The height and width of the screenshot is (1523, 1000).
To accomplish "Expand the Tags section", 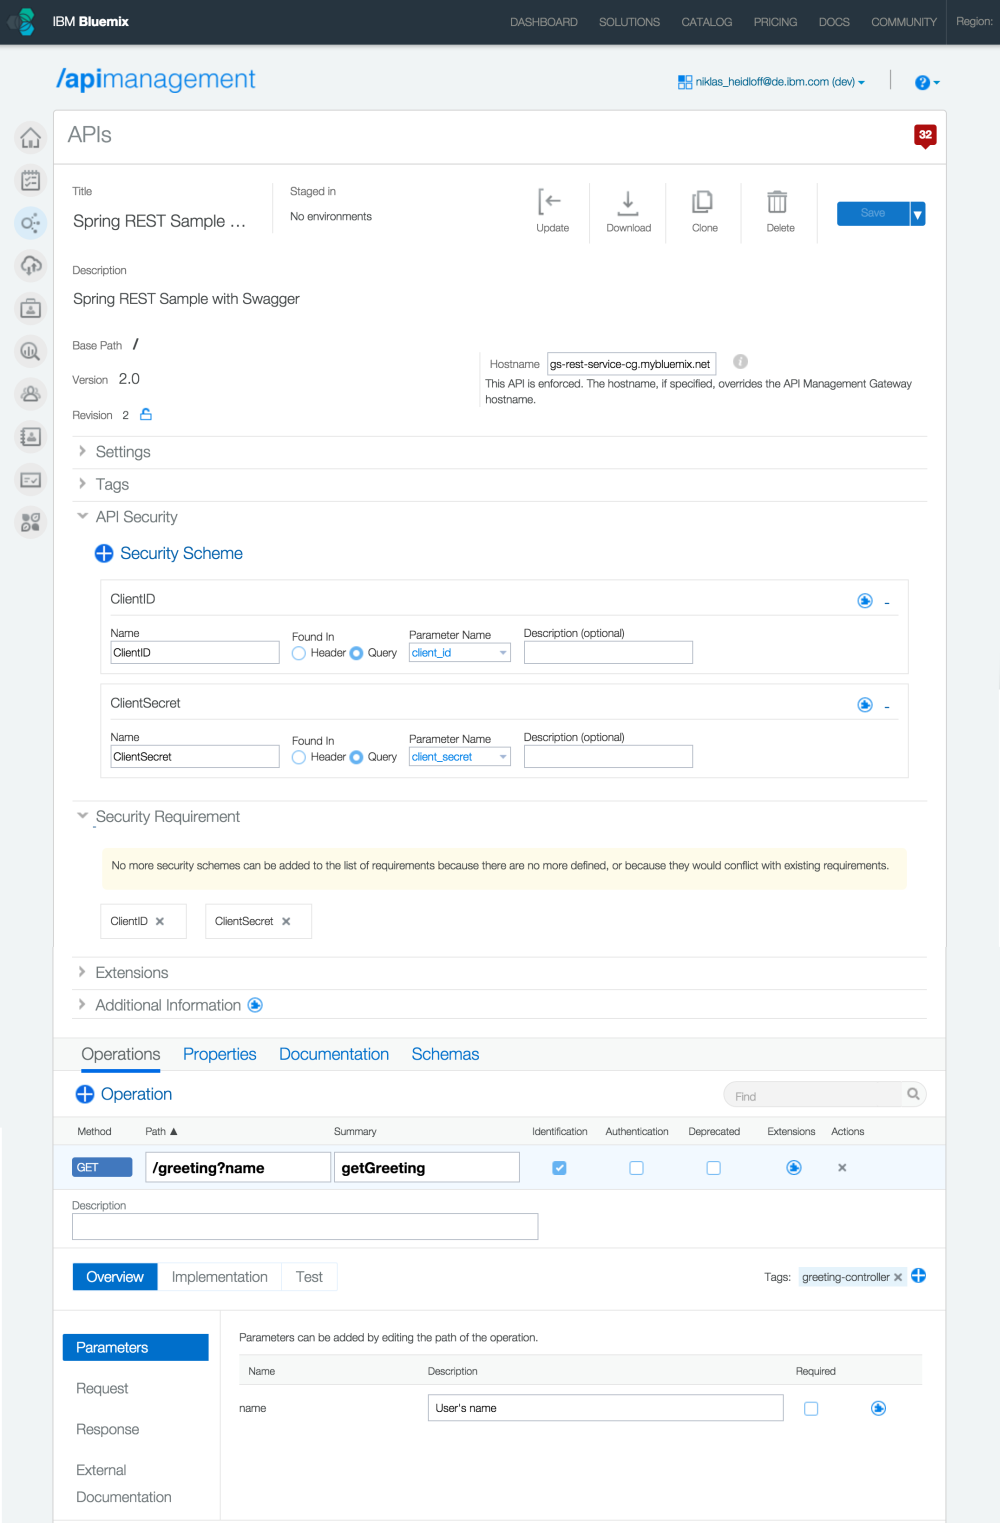I will tap(82, 484).
